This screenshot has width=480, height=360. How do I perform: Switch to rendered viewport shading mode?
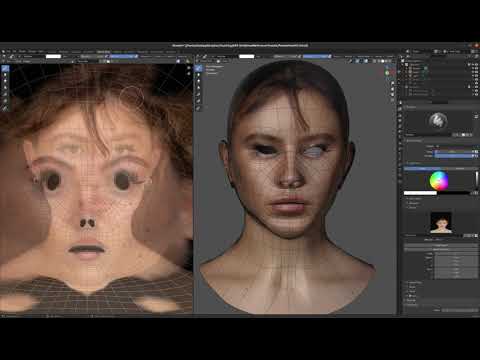tap(390, 61)
